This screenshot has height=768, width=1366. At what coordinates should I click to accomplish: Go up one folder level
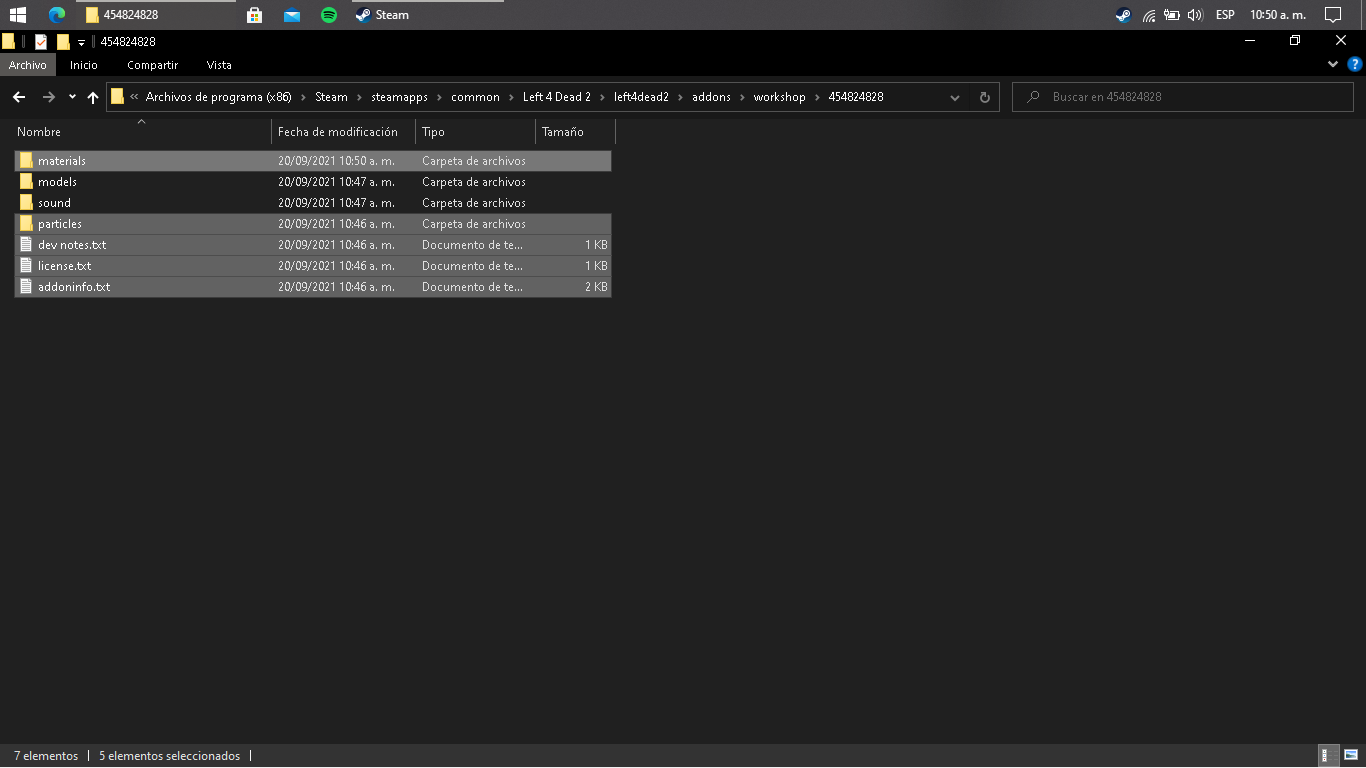click(x=93, y=97)
